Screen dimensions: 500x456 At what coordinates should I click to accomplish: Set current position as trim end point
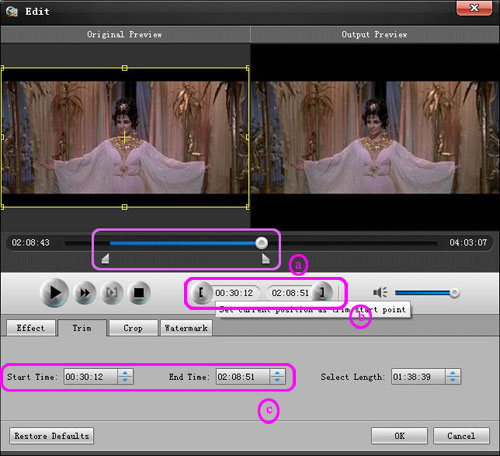tap(322, 293)
